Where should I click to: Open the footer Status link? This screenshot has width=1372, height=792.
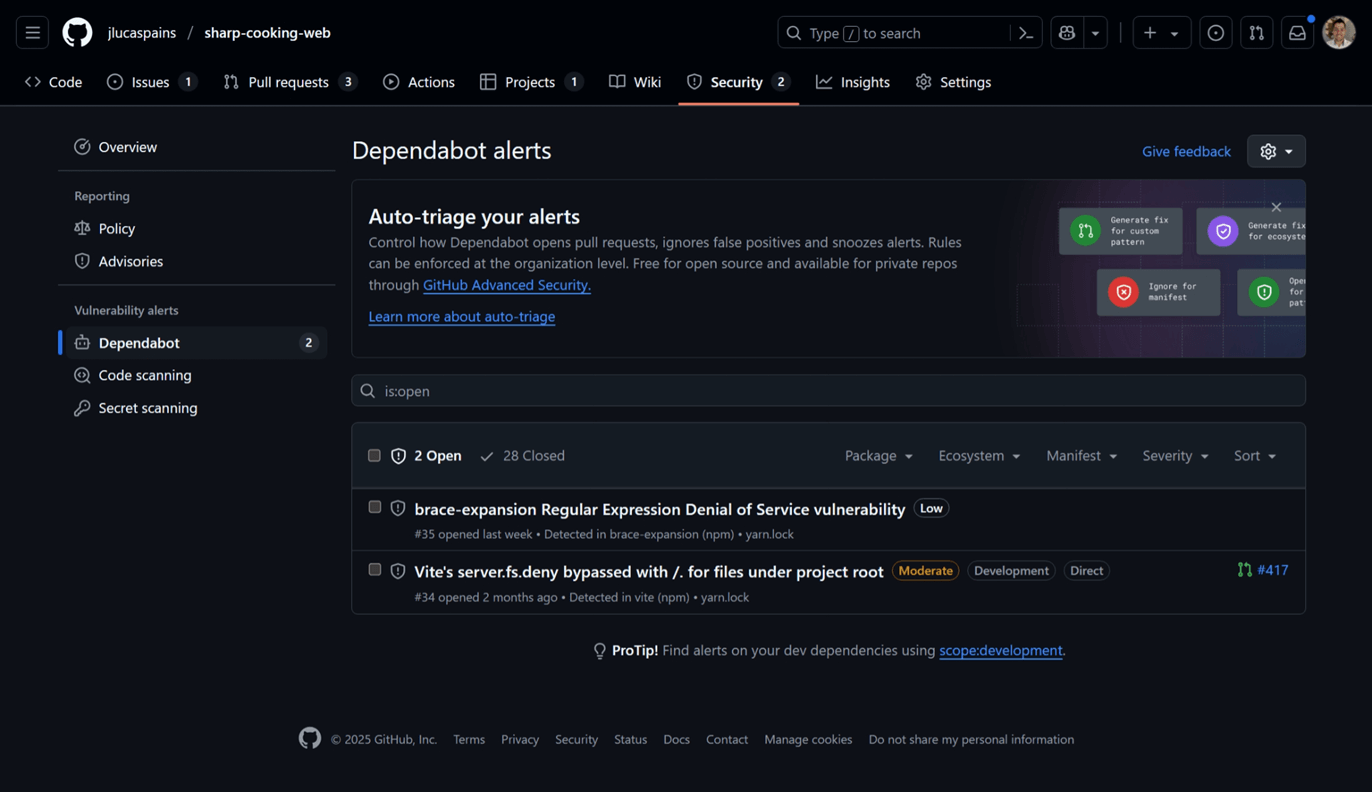[630, 740]
